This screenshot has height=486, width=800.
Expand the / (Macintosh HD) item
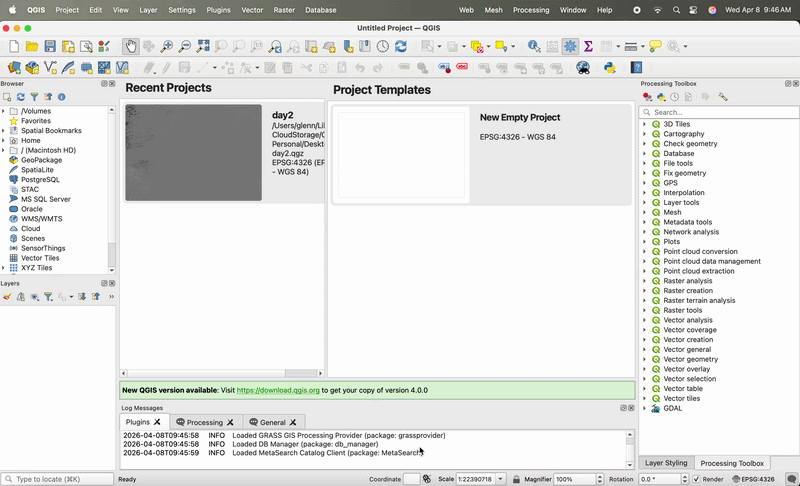point(4,150)
